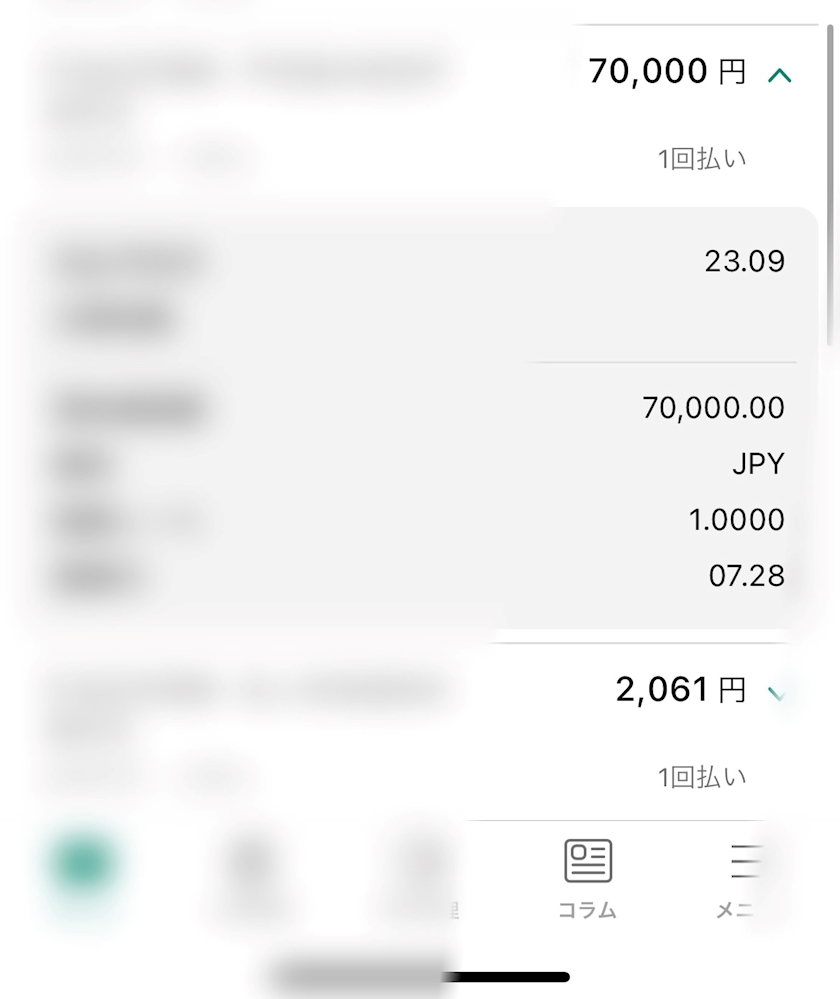Tap the green circular bottom navigation icon

click(x=84, y=863)
